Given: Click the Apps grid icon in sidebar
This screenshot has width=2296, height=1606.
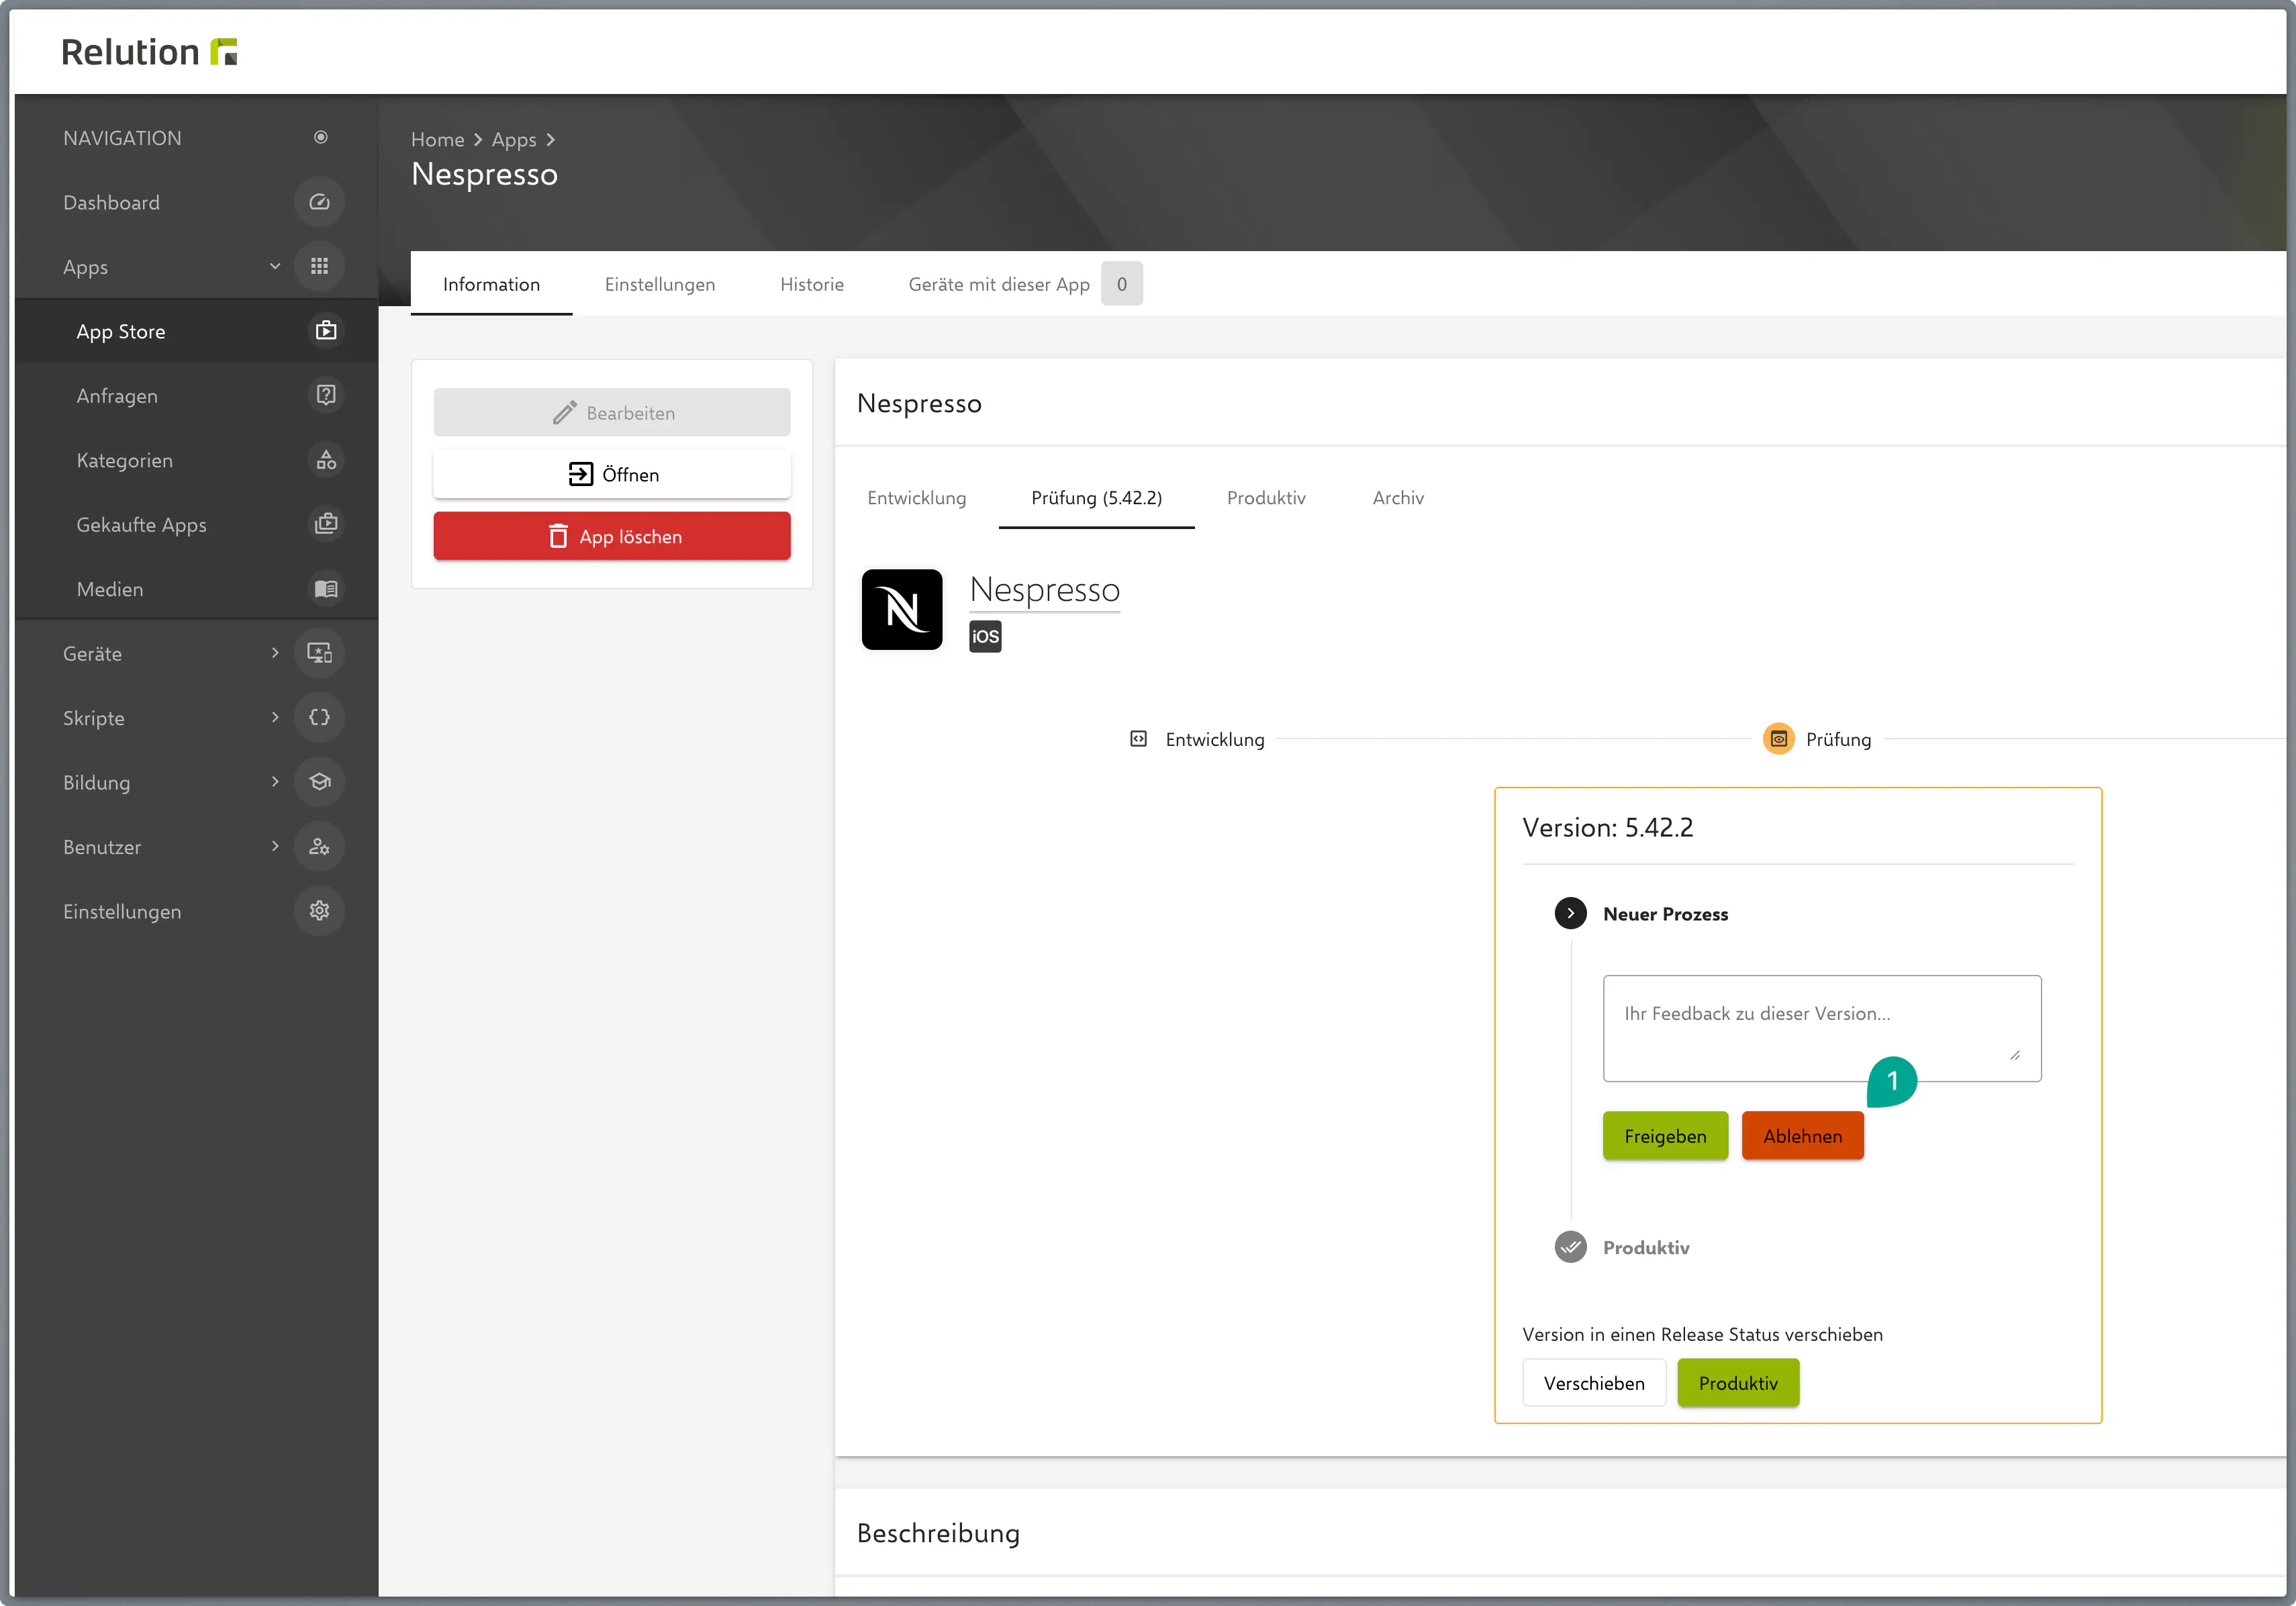Looking at the screenshot, I should (319, 266).
